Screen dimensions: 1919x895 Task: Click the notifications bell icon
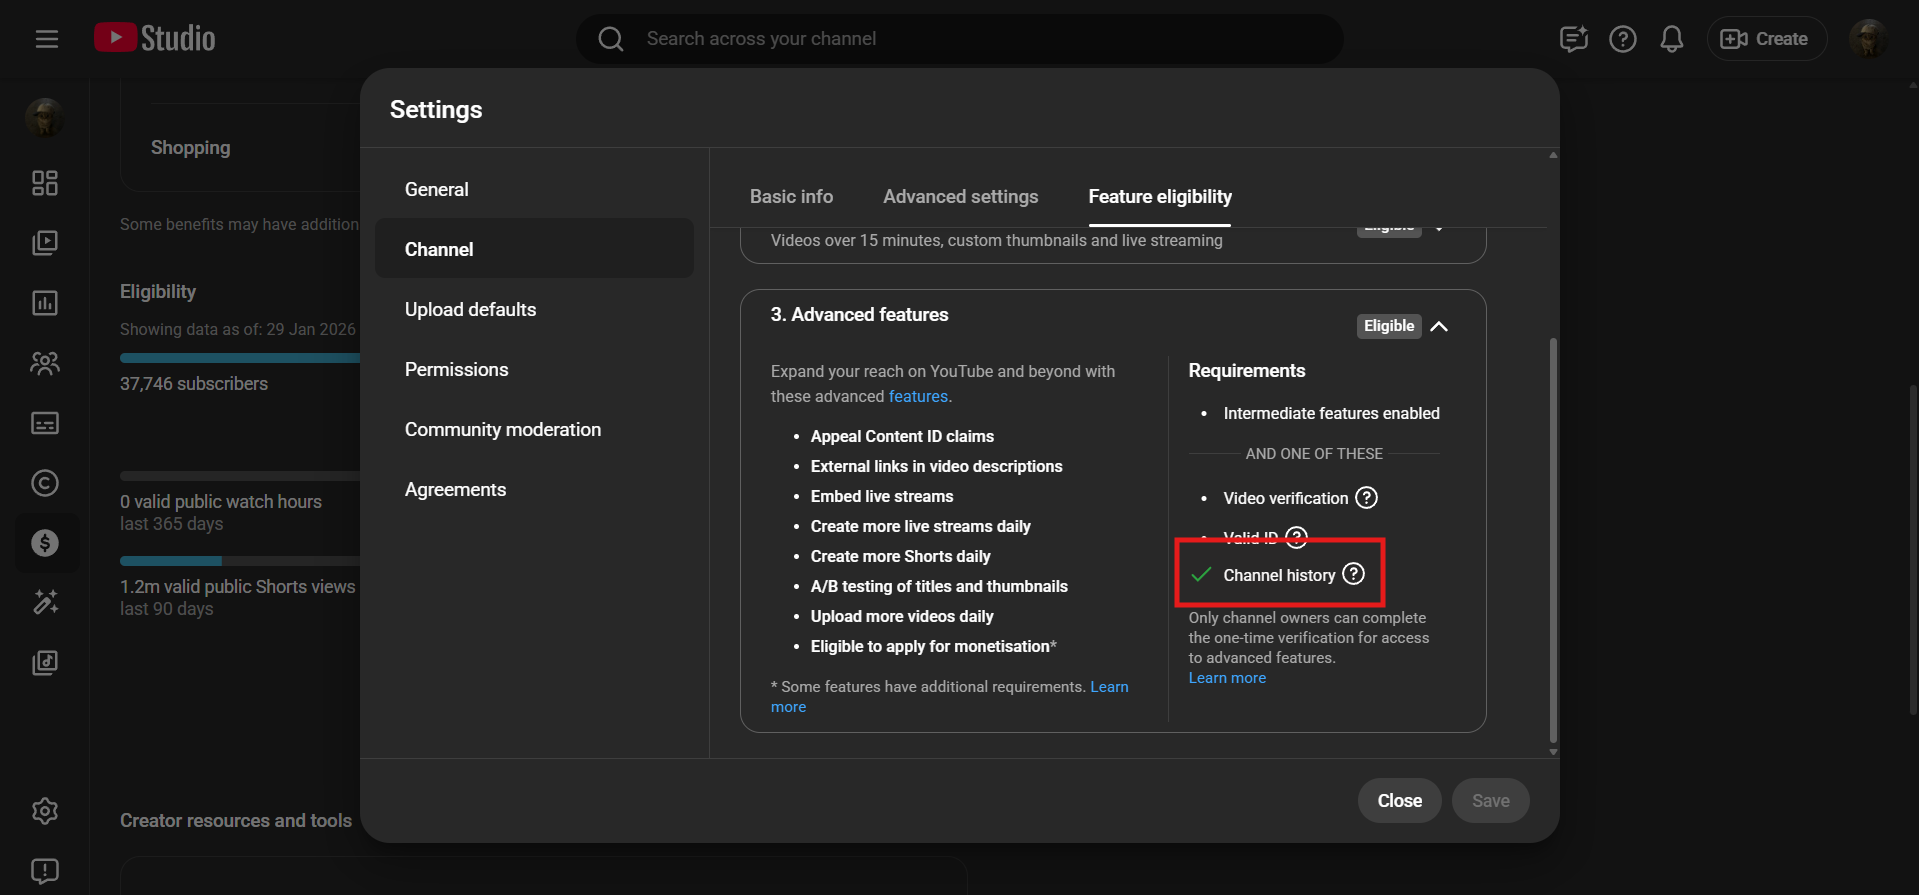1671,39
